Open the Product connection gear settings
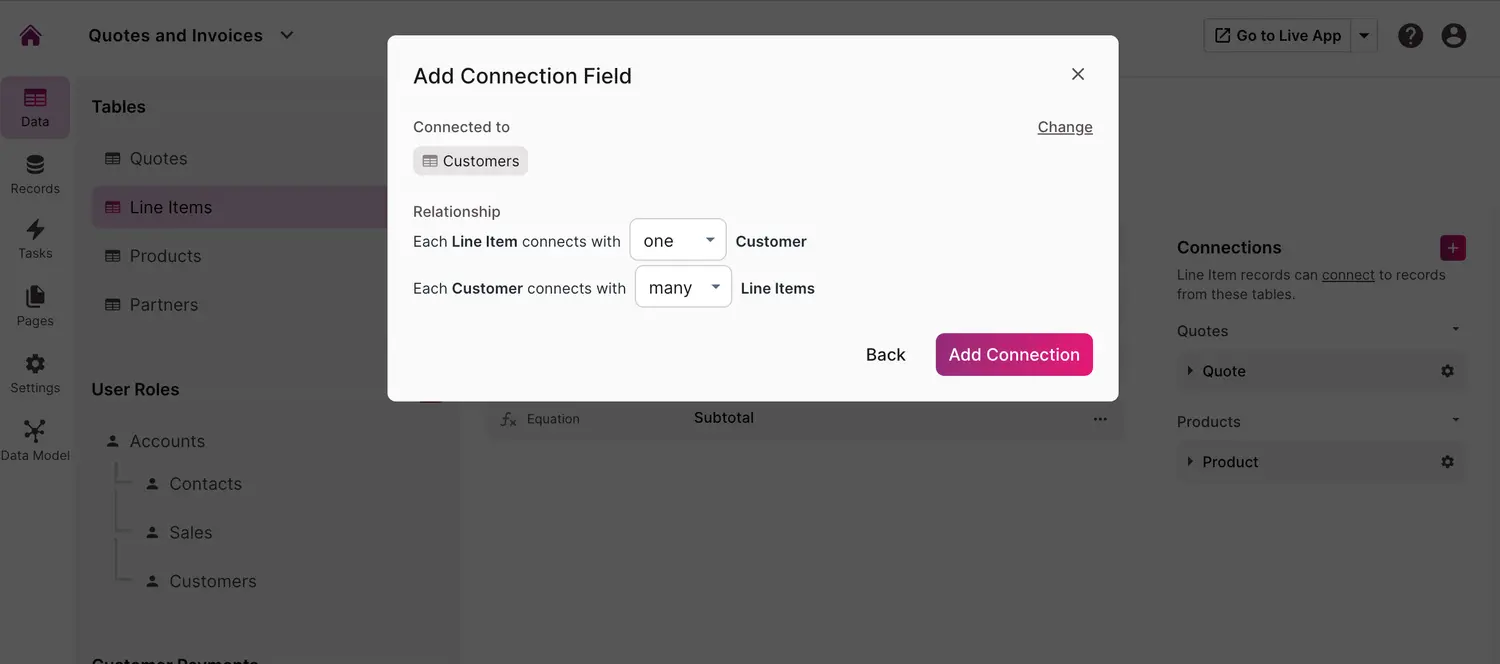Image resolution: width=1500 pixels, height=664 pixels. click(x=1447, y=462)
